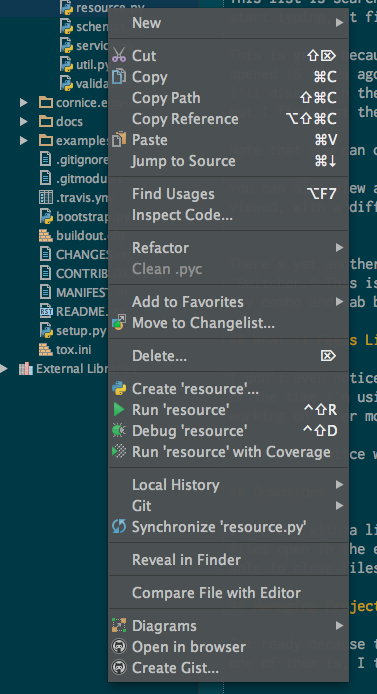The width and height of the screenshot is (377, 694).
Task: Click the New submenu arrow
Action: click(339, 23)
